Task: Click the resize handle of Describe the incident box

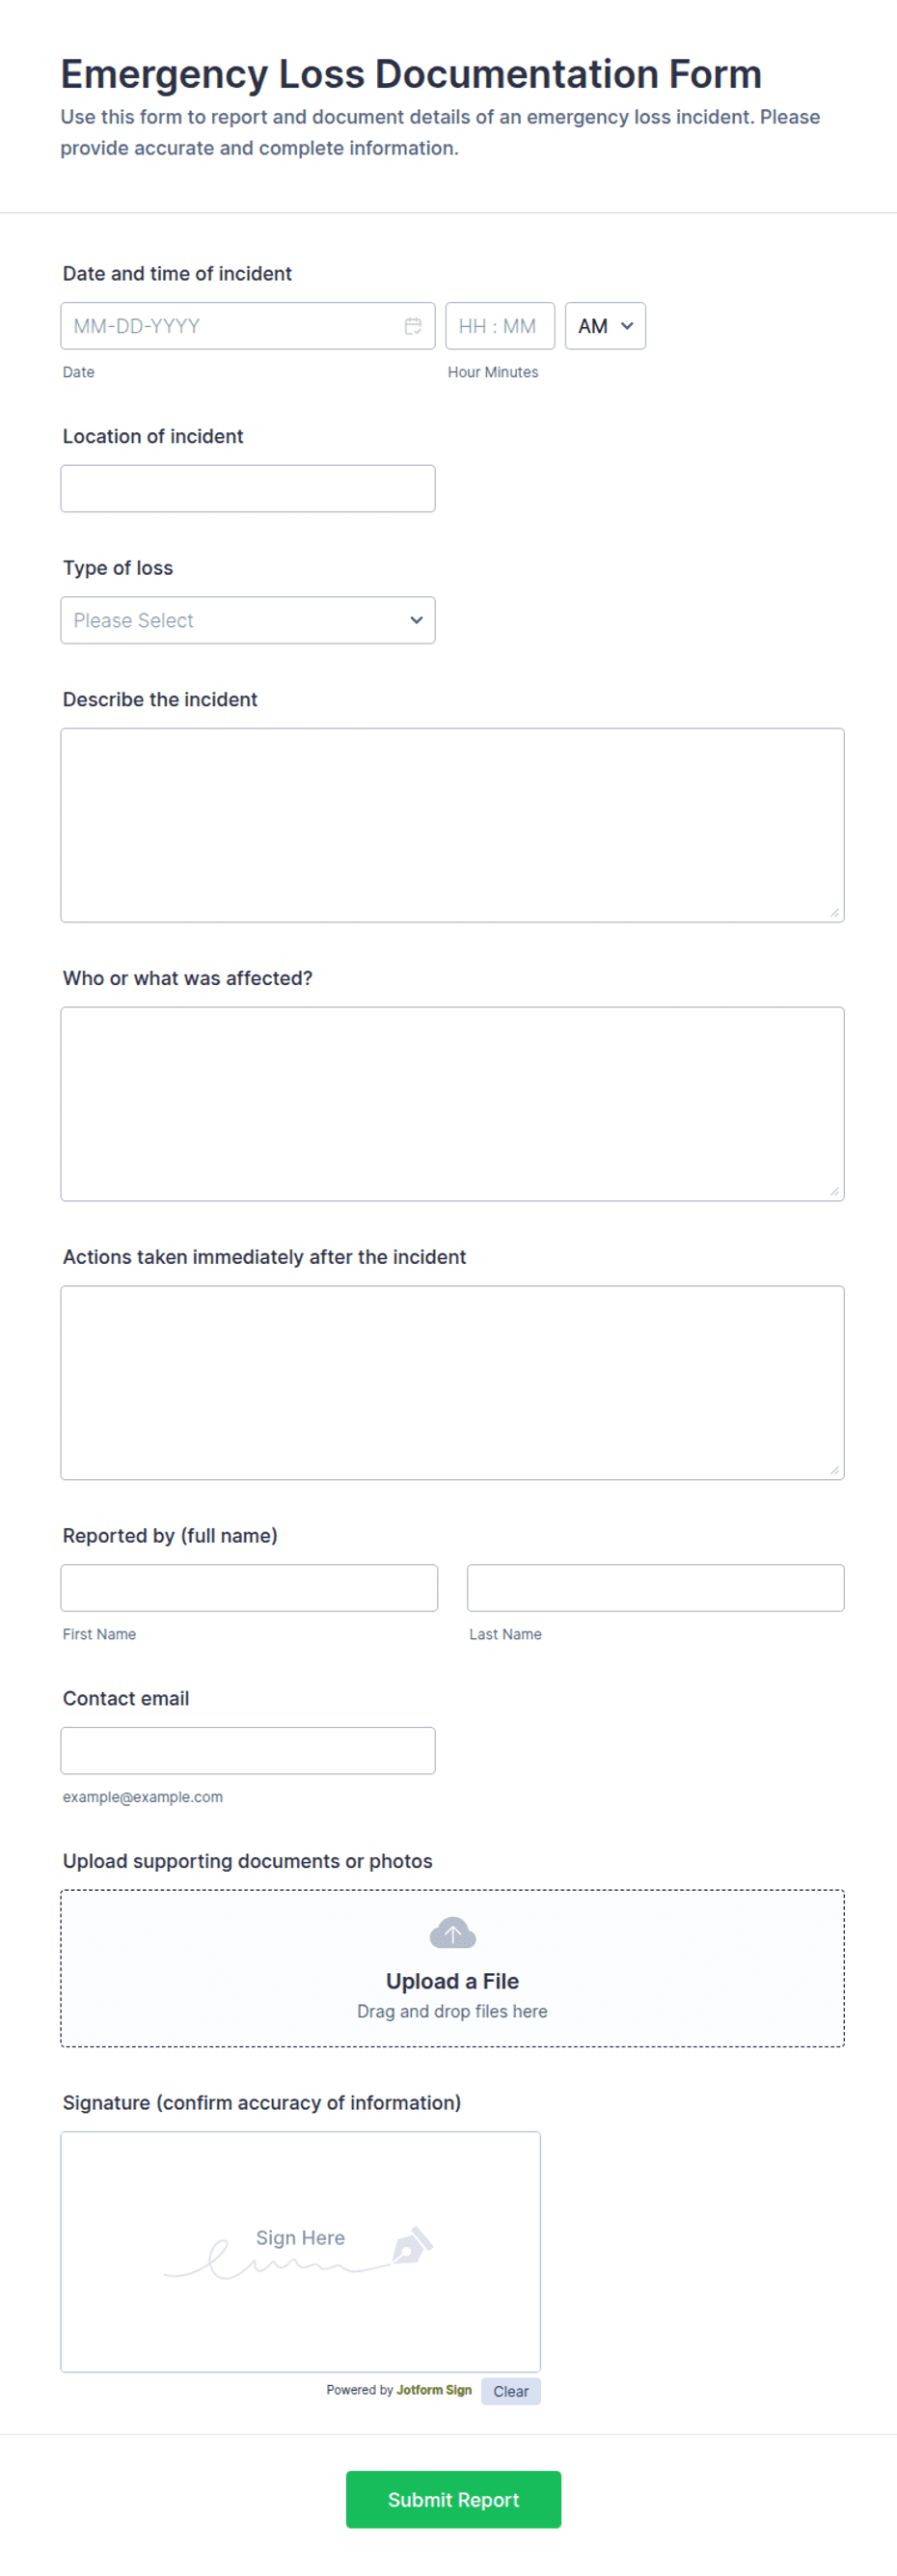Action: 834,912
